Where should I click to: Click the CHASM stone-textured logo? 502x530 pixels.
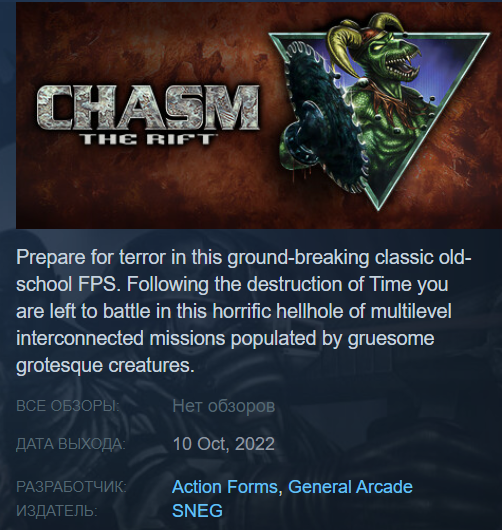coord(148,107)
